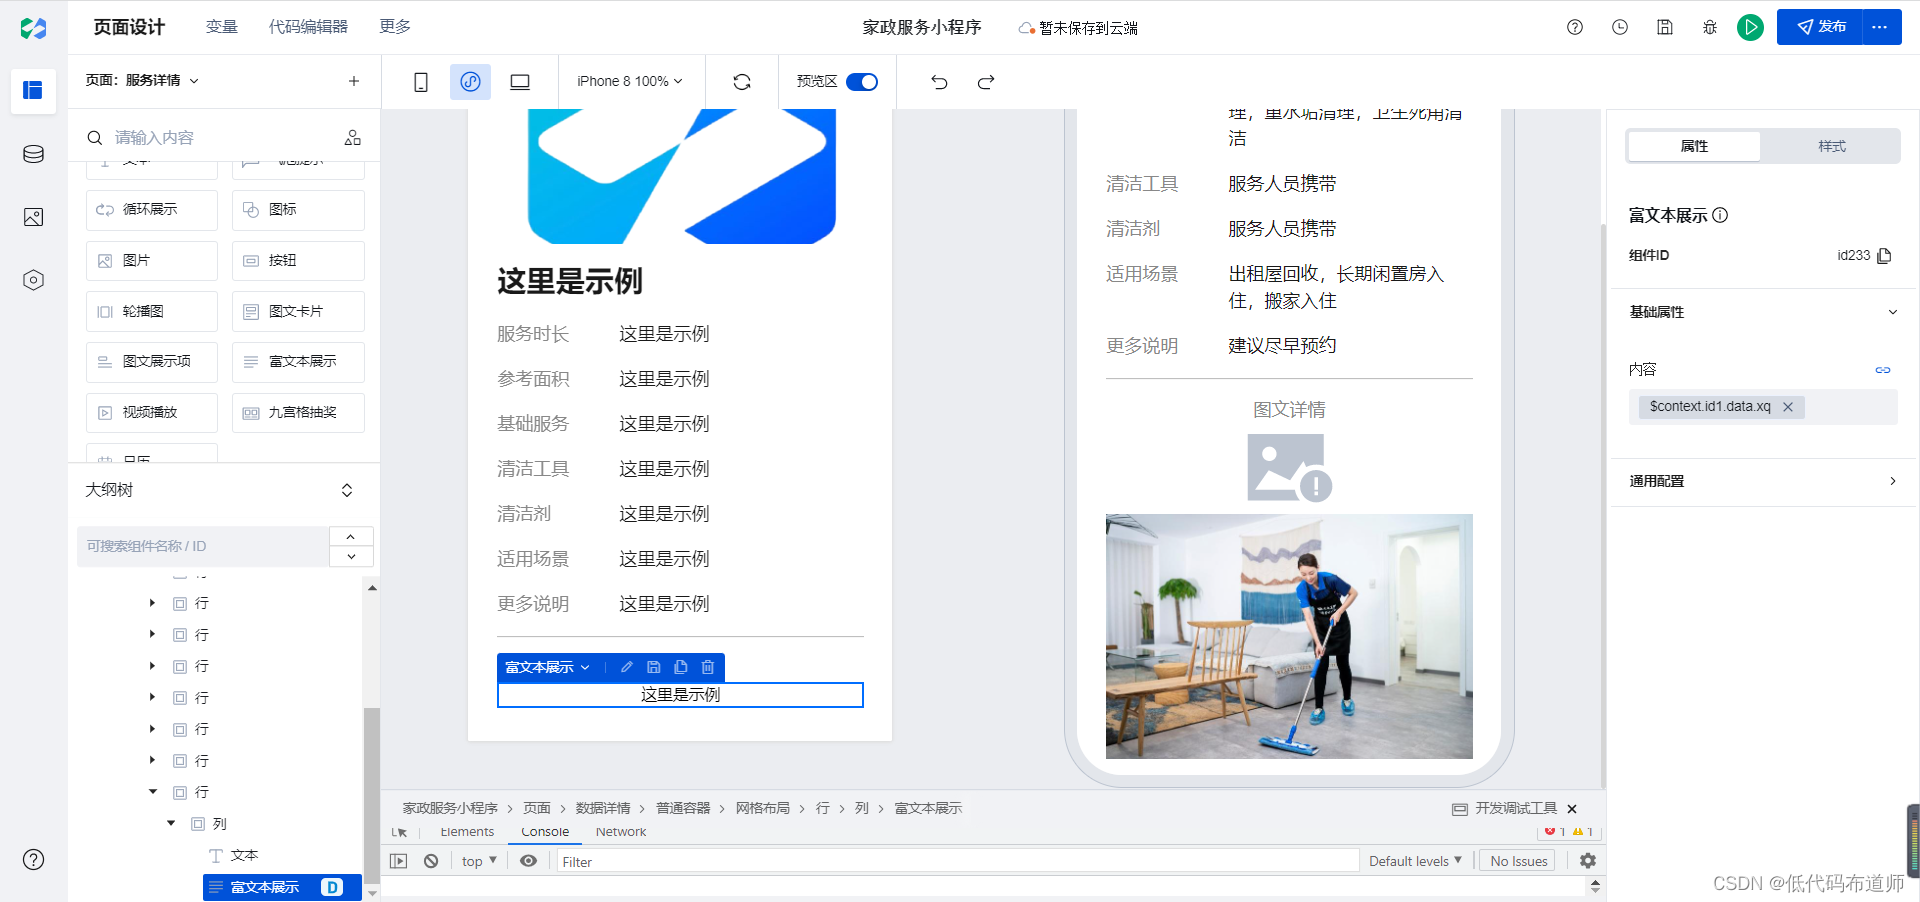Open the 变量 menu
This screenshot has height=902, width=1920.
[221, 27]
